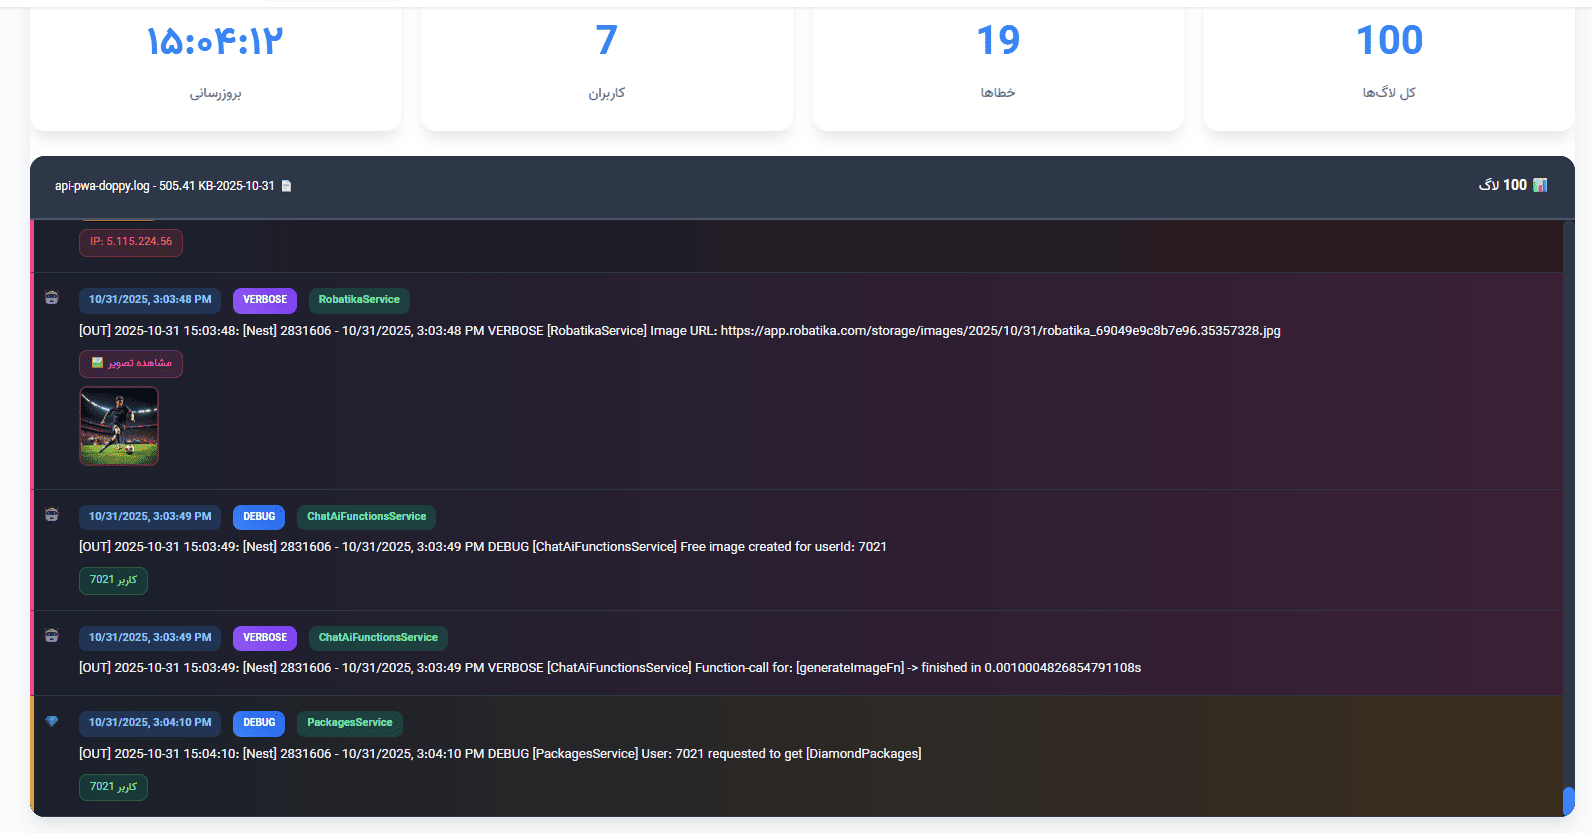
Task: Click the file icon beside api-pwa-doppy.log
Action: pyautogui.click(x=286, y=186)
